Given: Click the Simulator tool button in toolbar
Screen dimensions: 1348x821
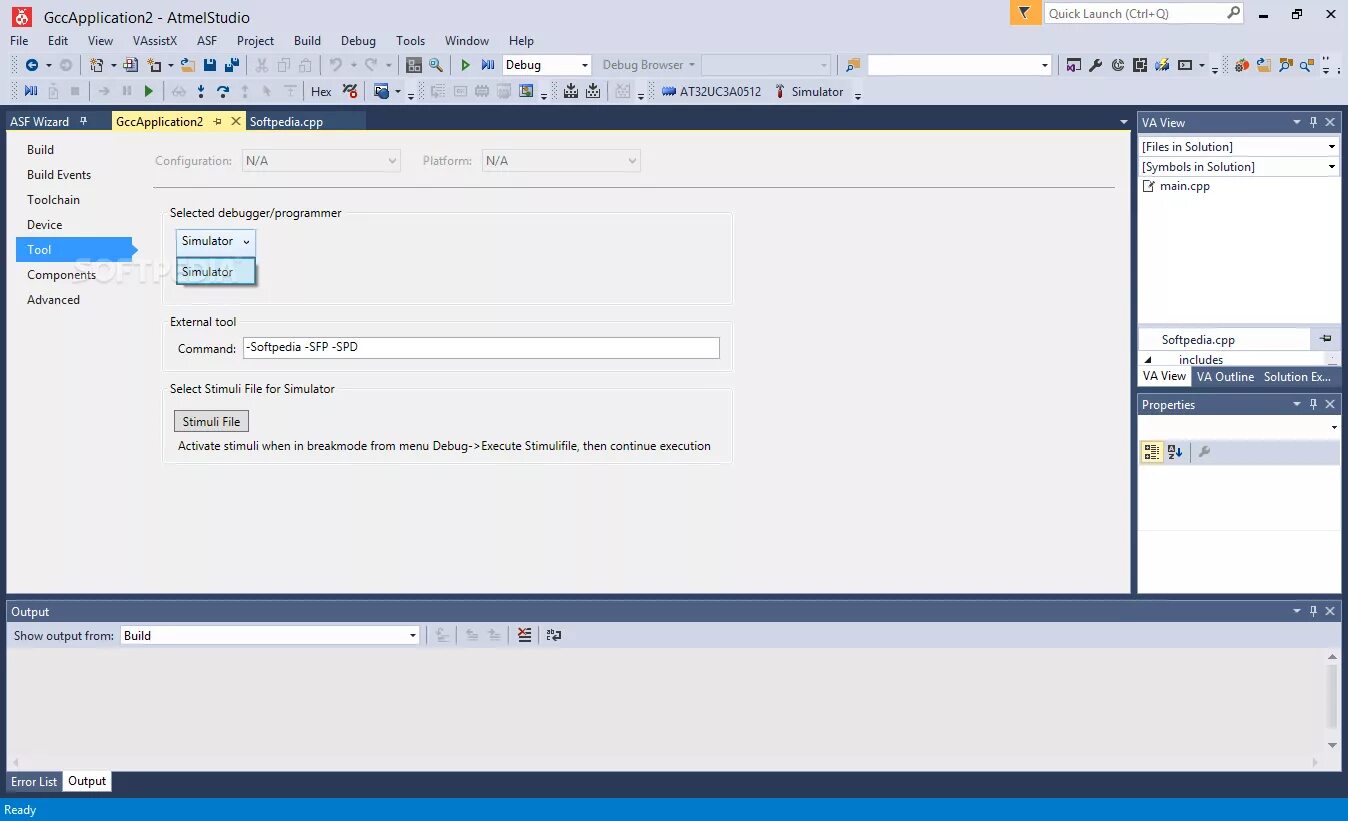Looking at the screenshot, I should point(808,91).
